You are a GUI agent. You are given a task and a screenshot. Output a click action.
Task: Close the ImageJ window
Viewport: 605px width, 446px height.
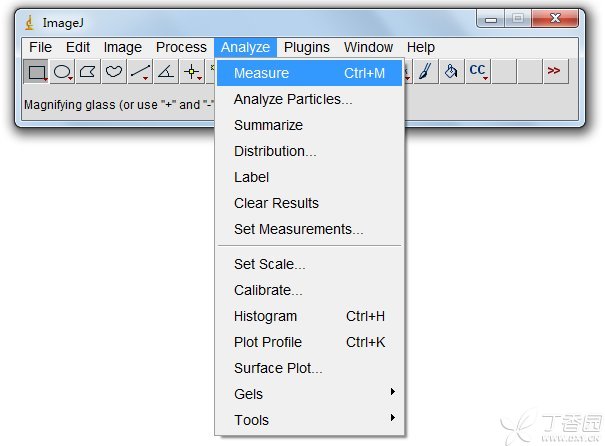pos(555,18)
